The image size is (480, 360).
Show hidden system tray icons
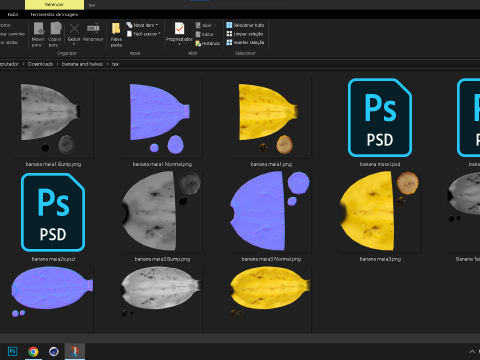472,351
